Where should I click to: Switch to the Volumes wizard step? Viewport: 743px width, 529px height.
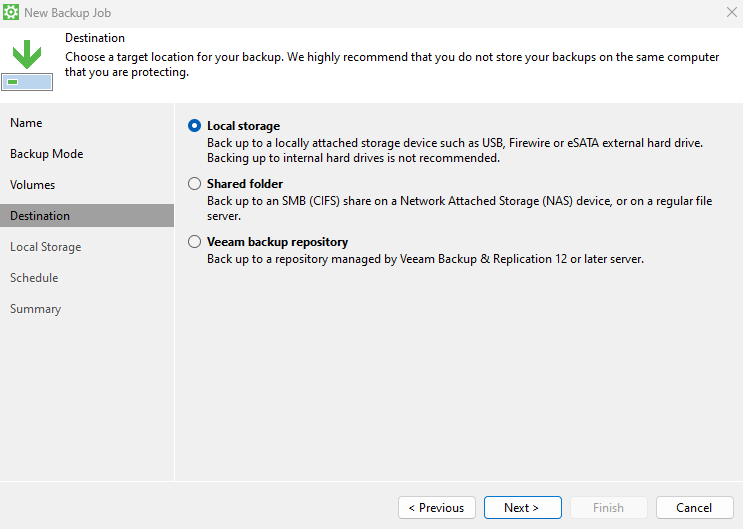click(x=32, y=185)
